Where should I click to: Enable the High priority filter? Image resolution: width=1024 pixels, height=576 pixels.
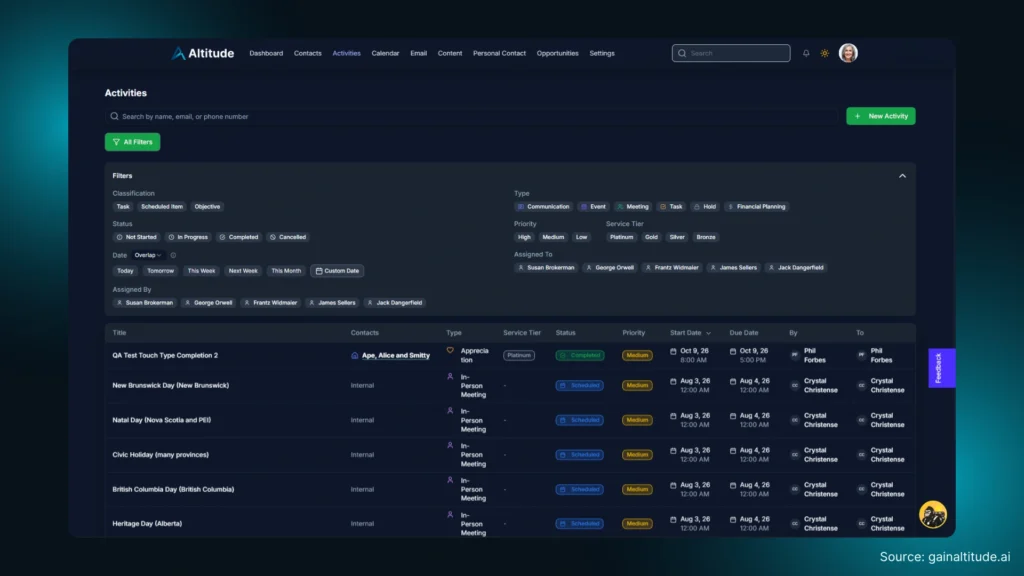(524, 237)
